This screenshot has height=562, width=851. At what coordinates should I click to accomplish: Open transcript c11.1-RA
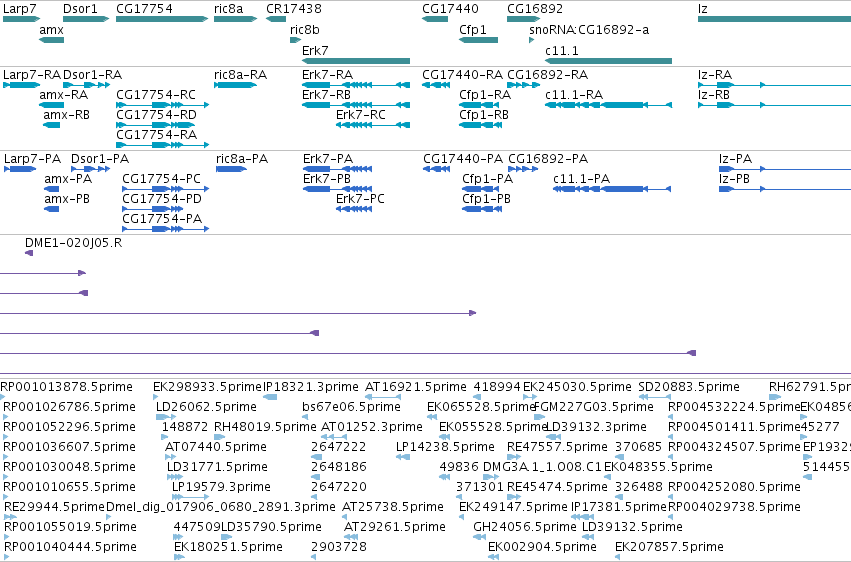pos(574,95)
